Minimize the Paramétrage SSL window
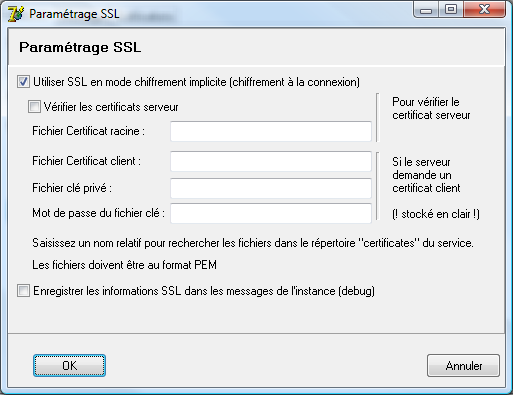Viewport: 513px width, 395px height. click(x=426, y=10)
